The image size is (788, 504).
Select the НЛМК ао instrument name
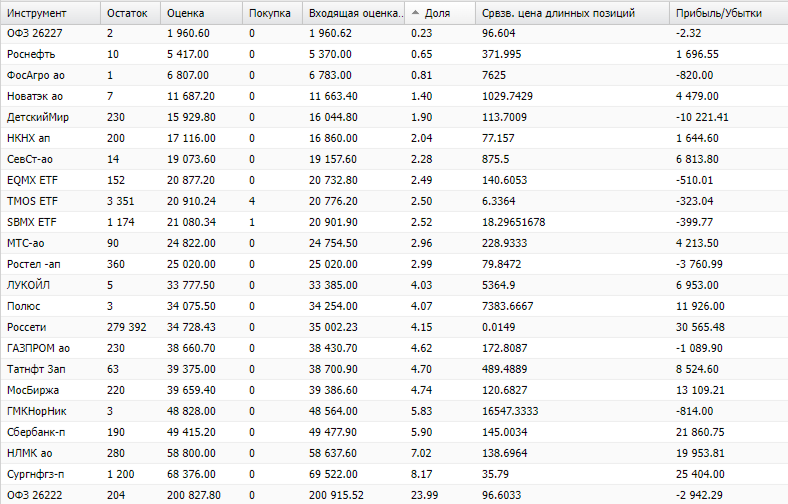[x=29, y=453]
